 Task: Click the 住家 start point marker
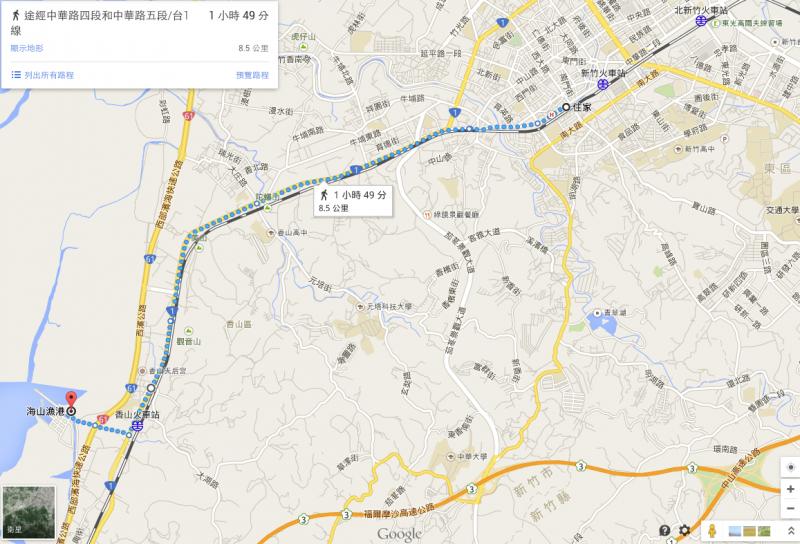566,107
